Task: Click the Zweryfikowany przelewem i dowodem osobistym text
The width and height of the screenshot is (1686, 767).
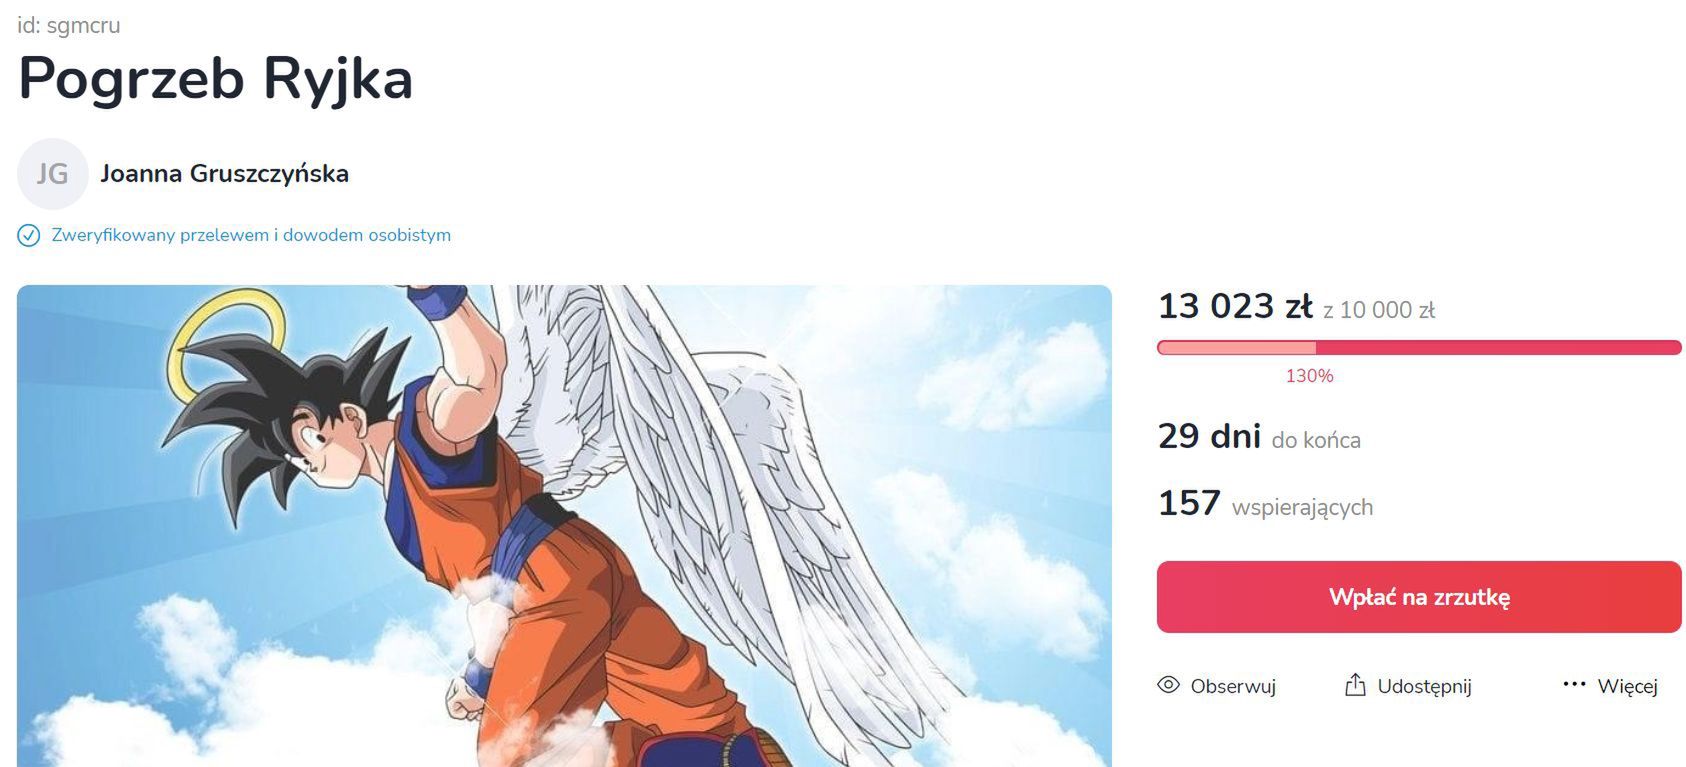Action: (x=251, y=236)
